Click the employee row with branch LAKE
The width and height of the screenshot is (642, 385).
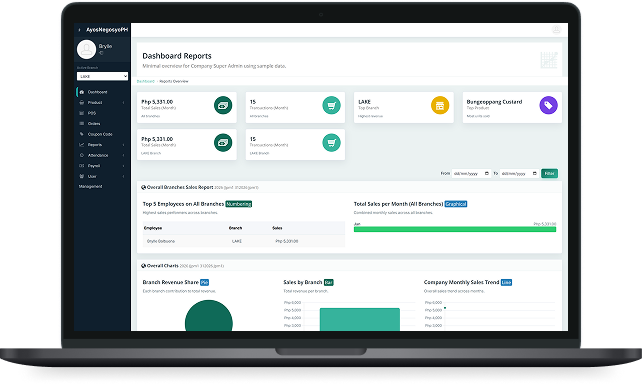click(244, 241)
